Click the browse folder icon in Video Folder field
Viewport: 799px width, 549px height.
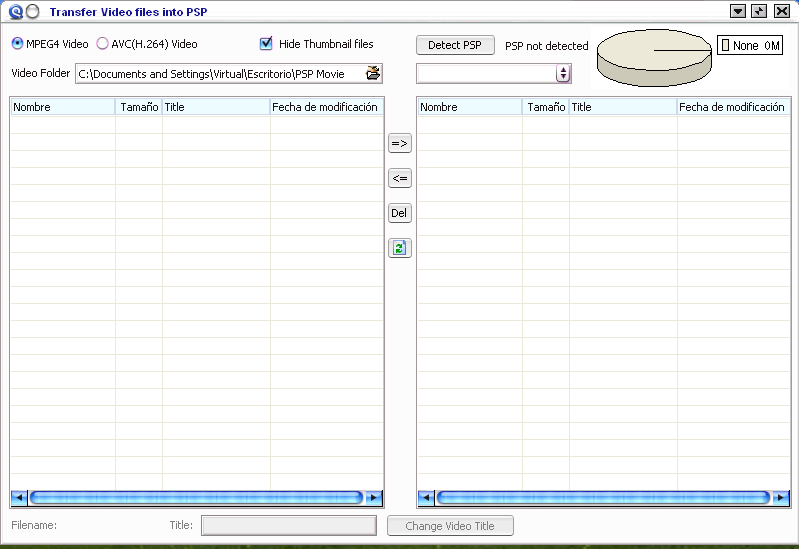(373, 73)
